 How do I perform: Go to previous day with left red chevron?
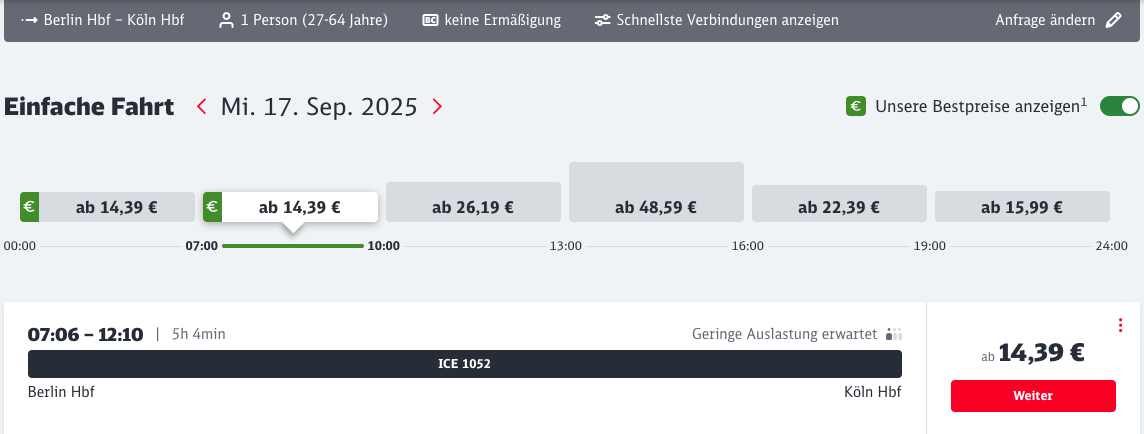[202, 106]
